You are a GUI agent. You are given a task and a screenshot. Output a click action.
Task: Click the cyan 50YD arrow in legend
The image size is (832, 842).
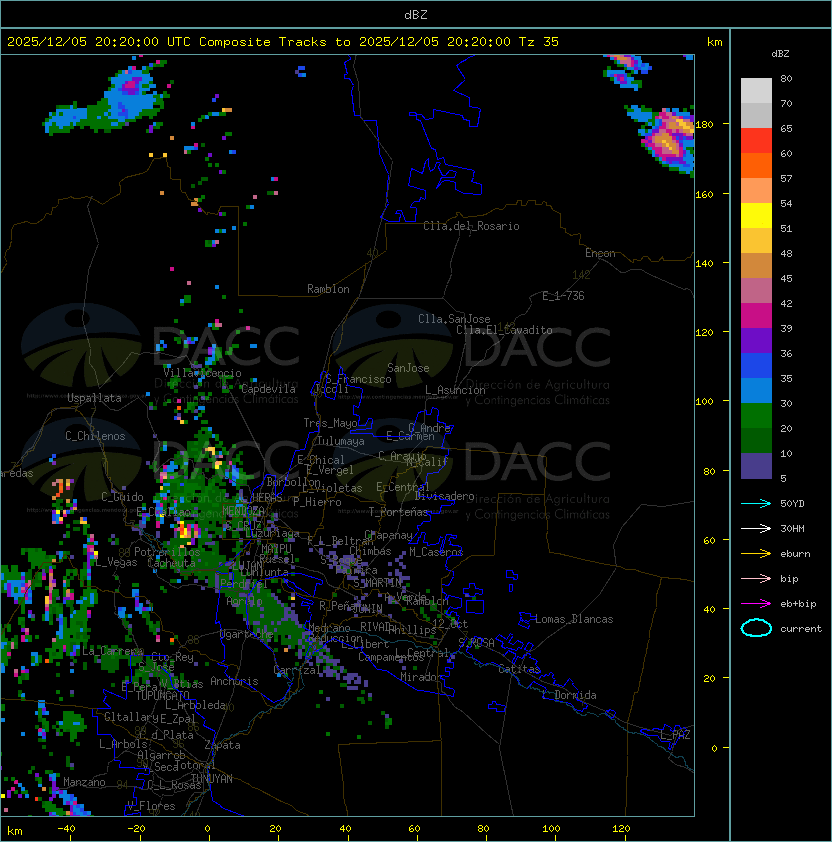point(756,504)
